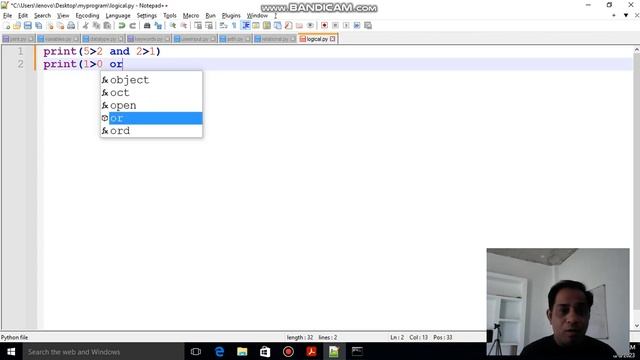Image resolution: width=640 pixels, height=360 pixels.
Task: Switch to the variables.py tab
Action: coord(58,39)
